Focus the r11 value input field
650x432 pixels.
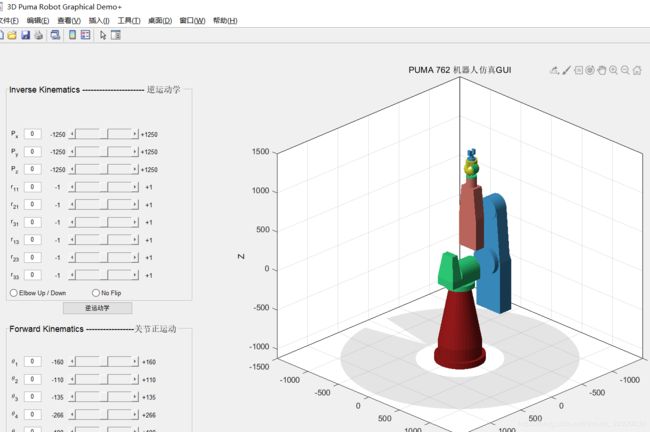point(32,187)
